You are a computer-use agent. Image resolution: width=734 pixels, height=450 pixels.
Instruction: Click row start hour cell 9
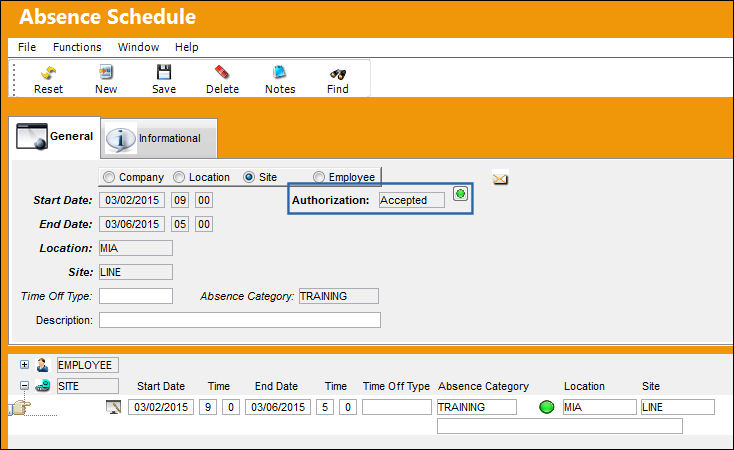coord(207,407)
